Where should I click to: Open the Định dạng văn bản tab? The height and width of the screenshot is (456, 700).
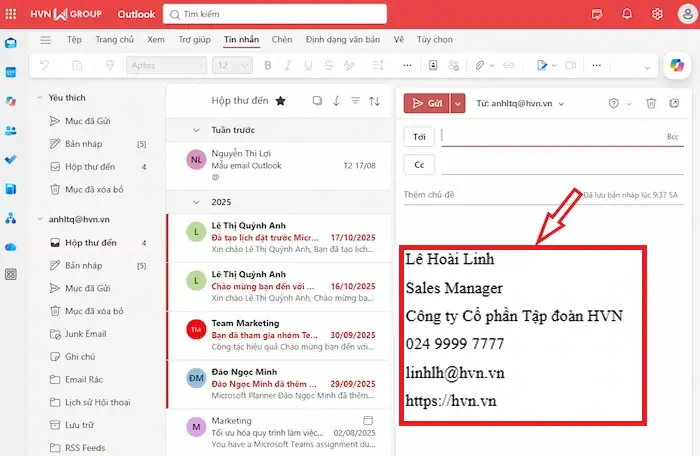(342, 40)
